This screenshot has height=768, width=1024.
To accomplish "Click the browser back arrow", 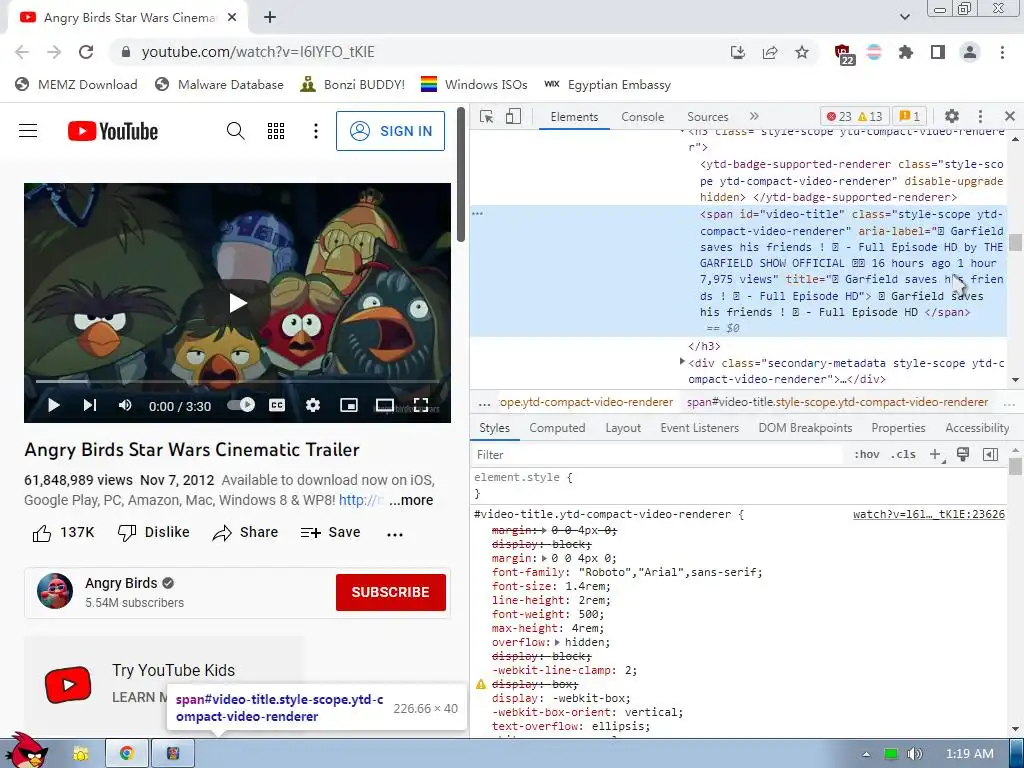I will [x=22, y=52].
